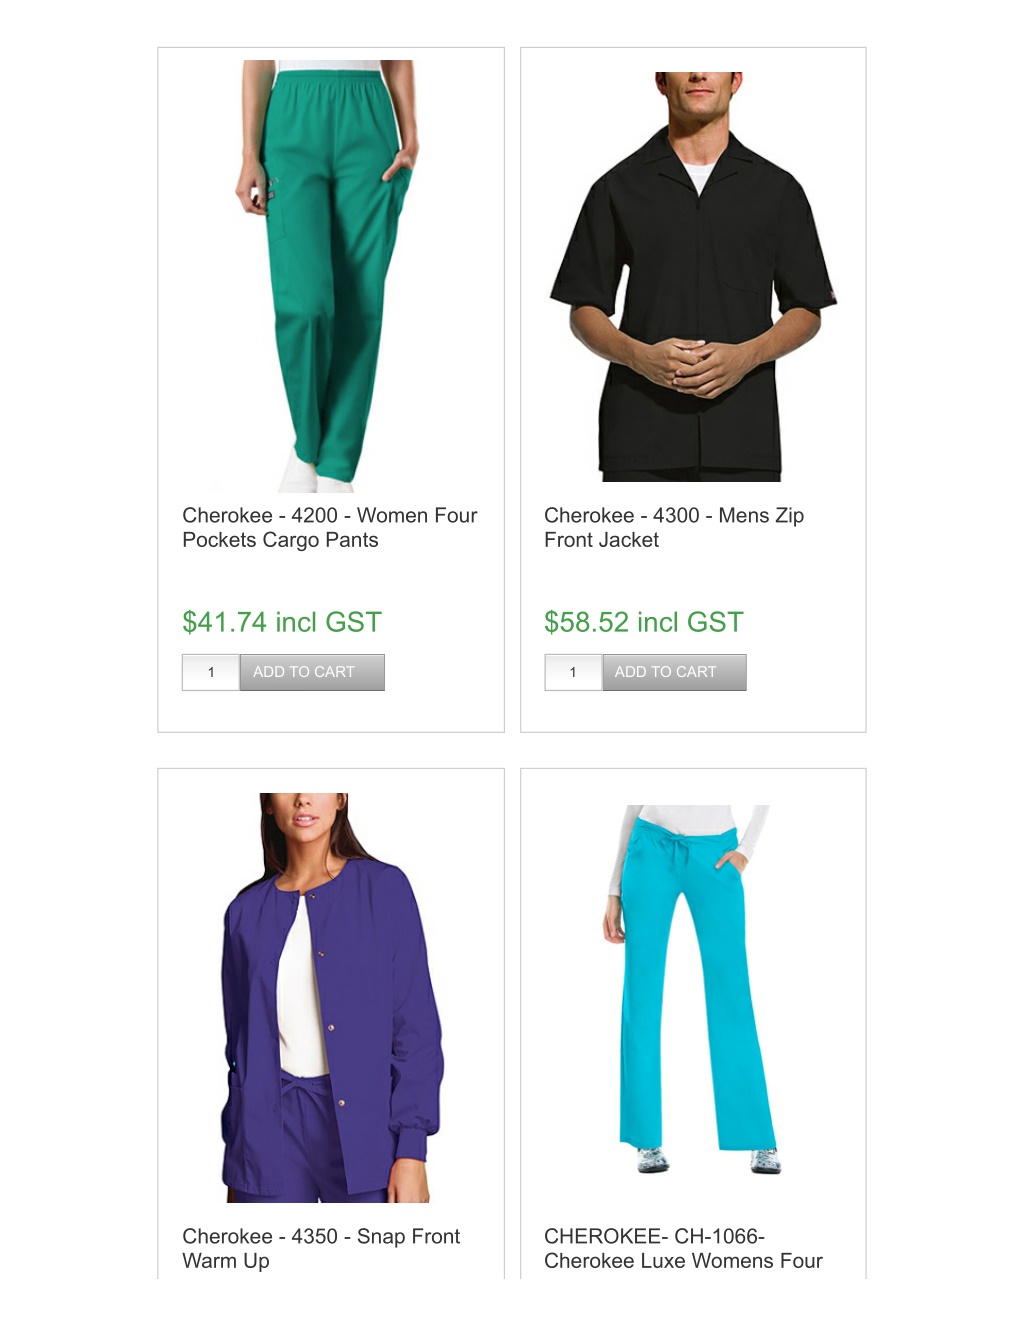
Task: Click the $41.74 price amount
Action: coord(225,622)
